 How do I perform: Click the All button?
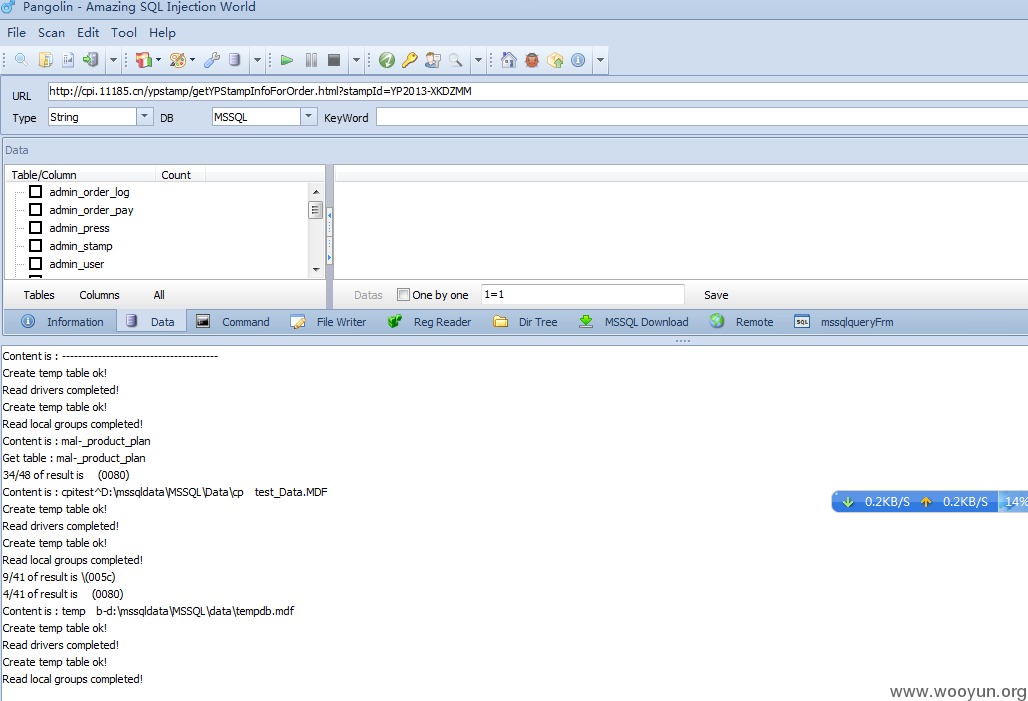click(159, 295)
